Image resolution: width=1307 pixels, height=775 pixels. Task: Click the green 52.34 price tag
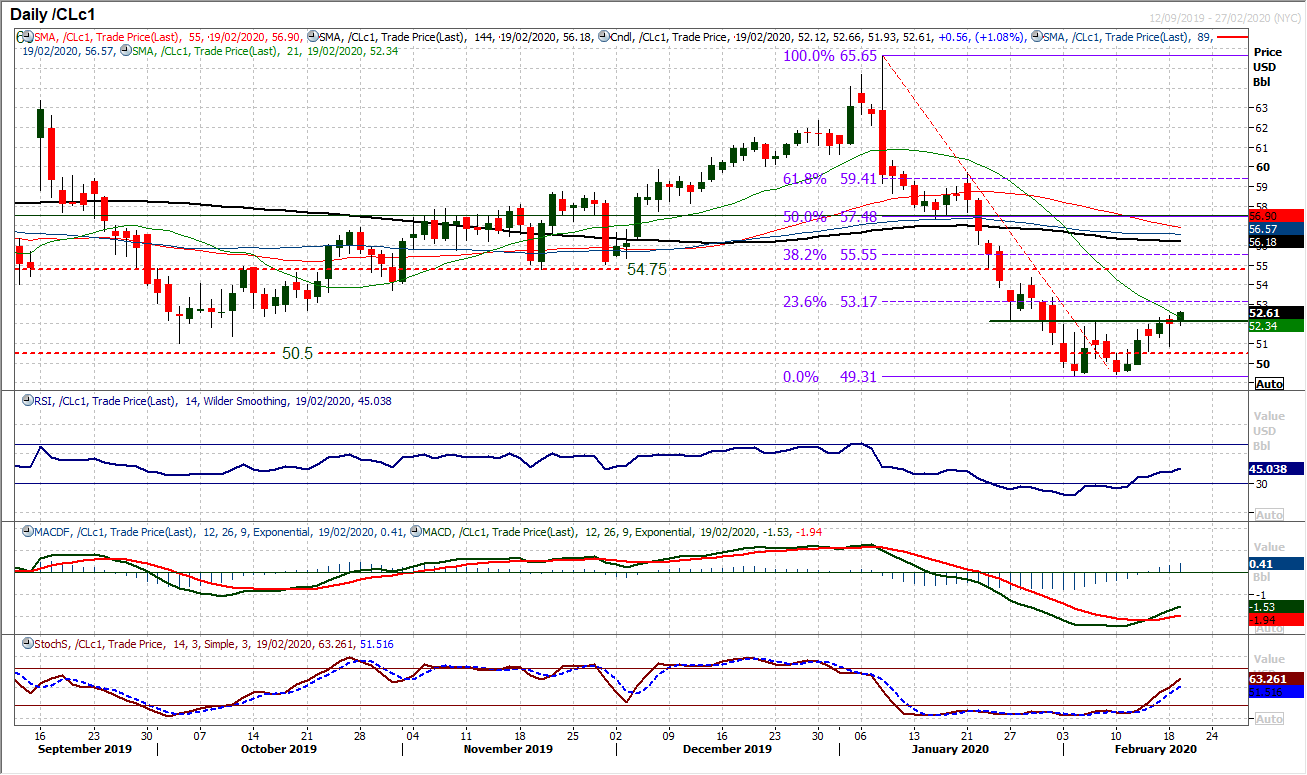tap(1276, 325)
